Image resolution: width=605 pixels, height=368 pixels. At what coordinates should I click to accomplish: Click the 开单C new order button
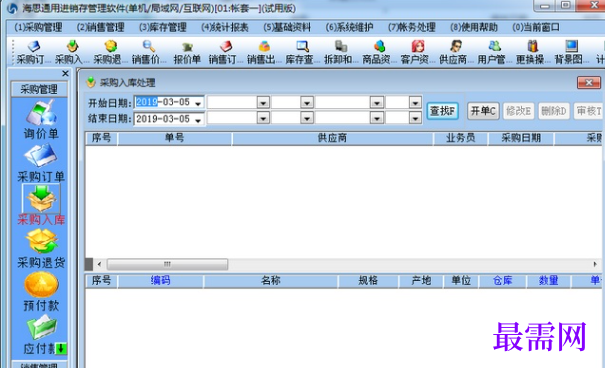(x=483, y=111)
